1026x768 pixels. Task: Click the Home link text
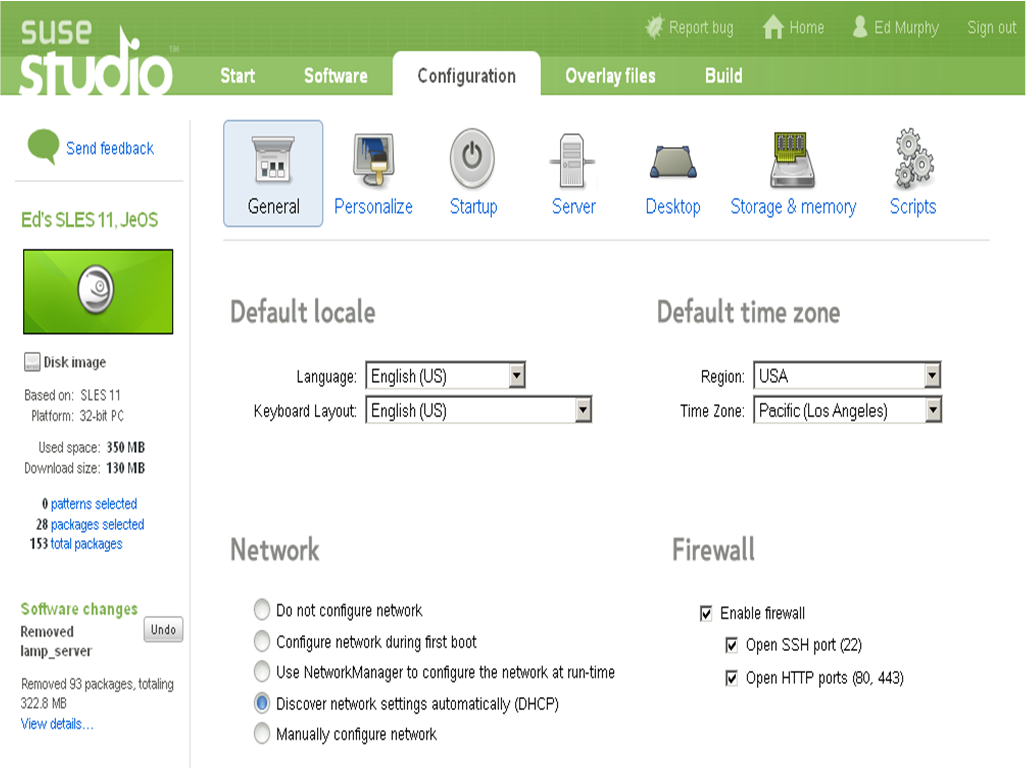point(807,27)
